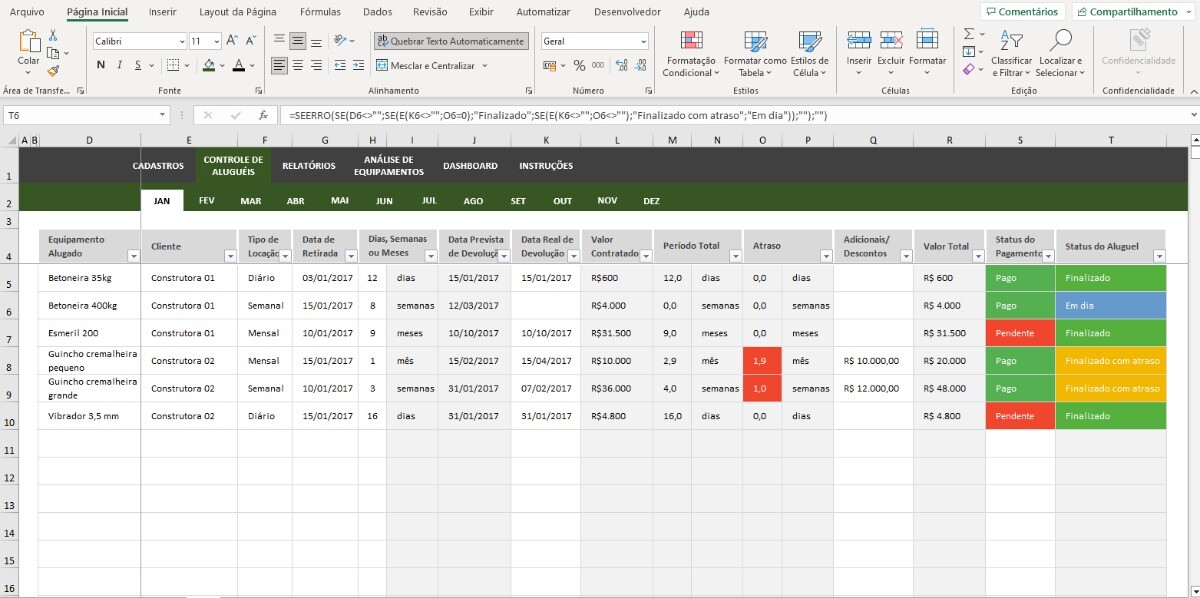
Task: Click the font color red A swatch
Action: click(238, 66)
